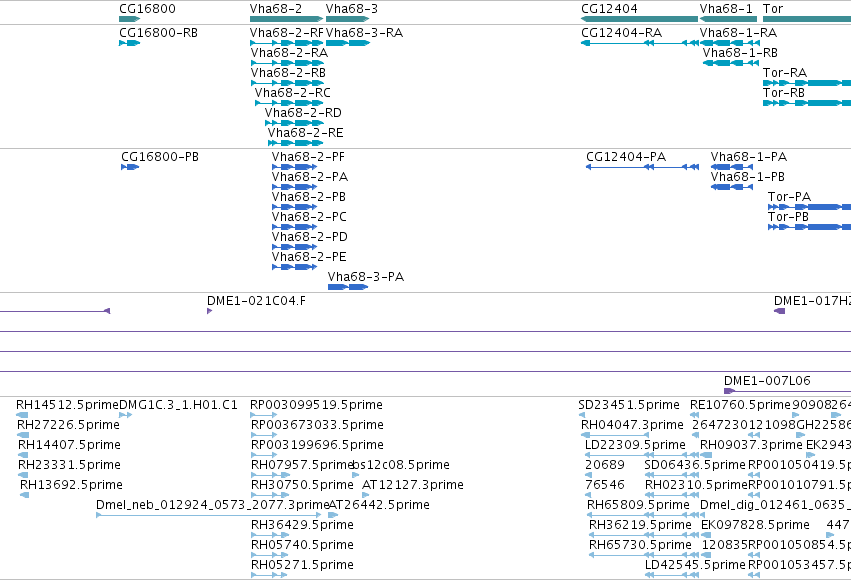Click BAC clone DME1-007L06 label

point(767,381)
